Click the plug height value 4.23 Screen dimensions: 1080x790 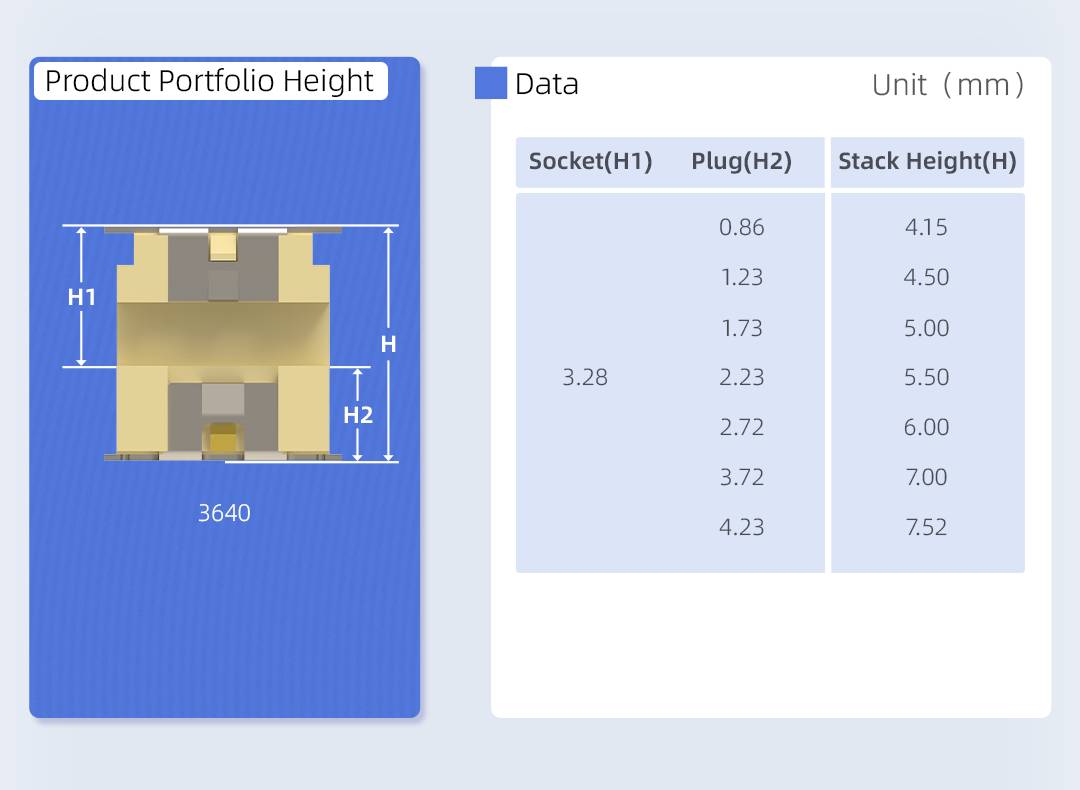741,527
